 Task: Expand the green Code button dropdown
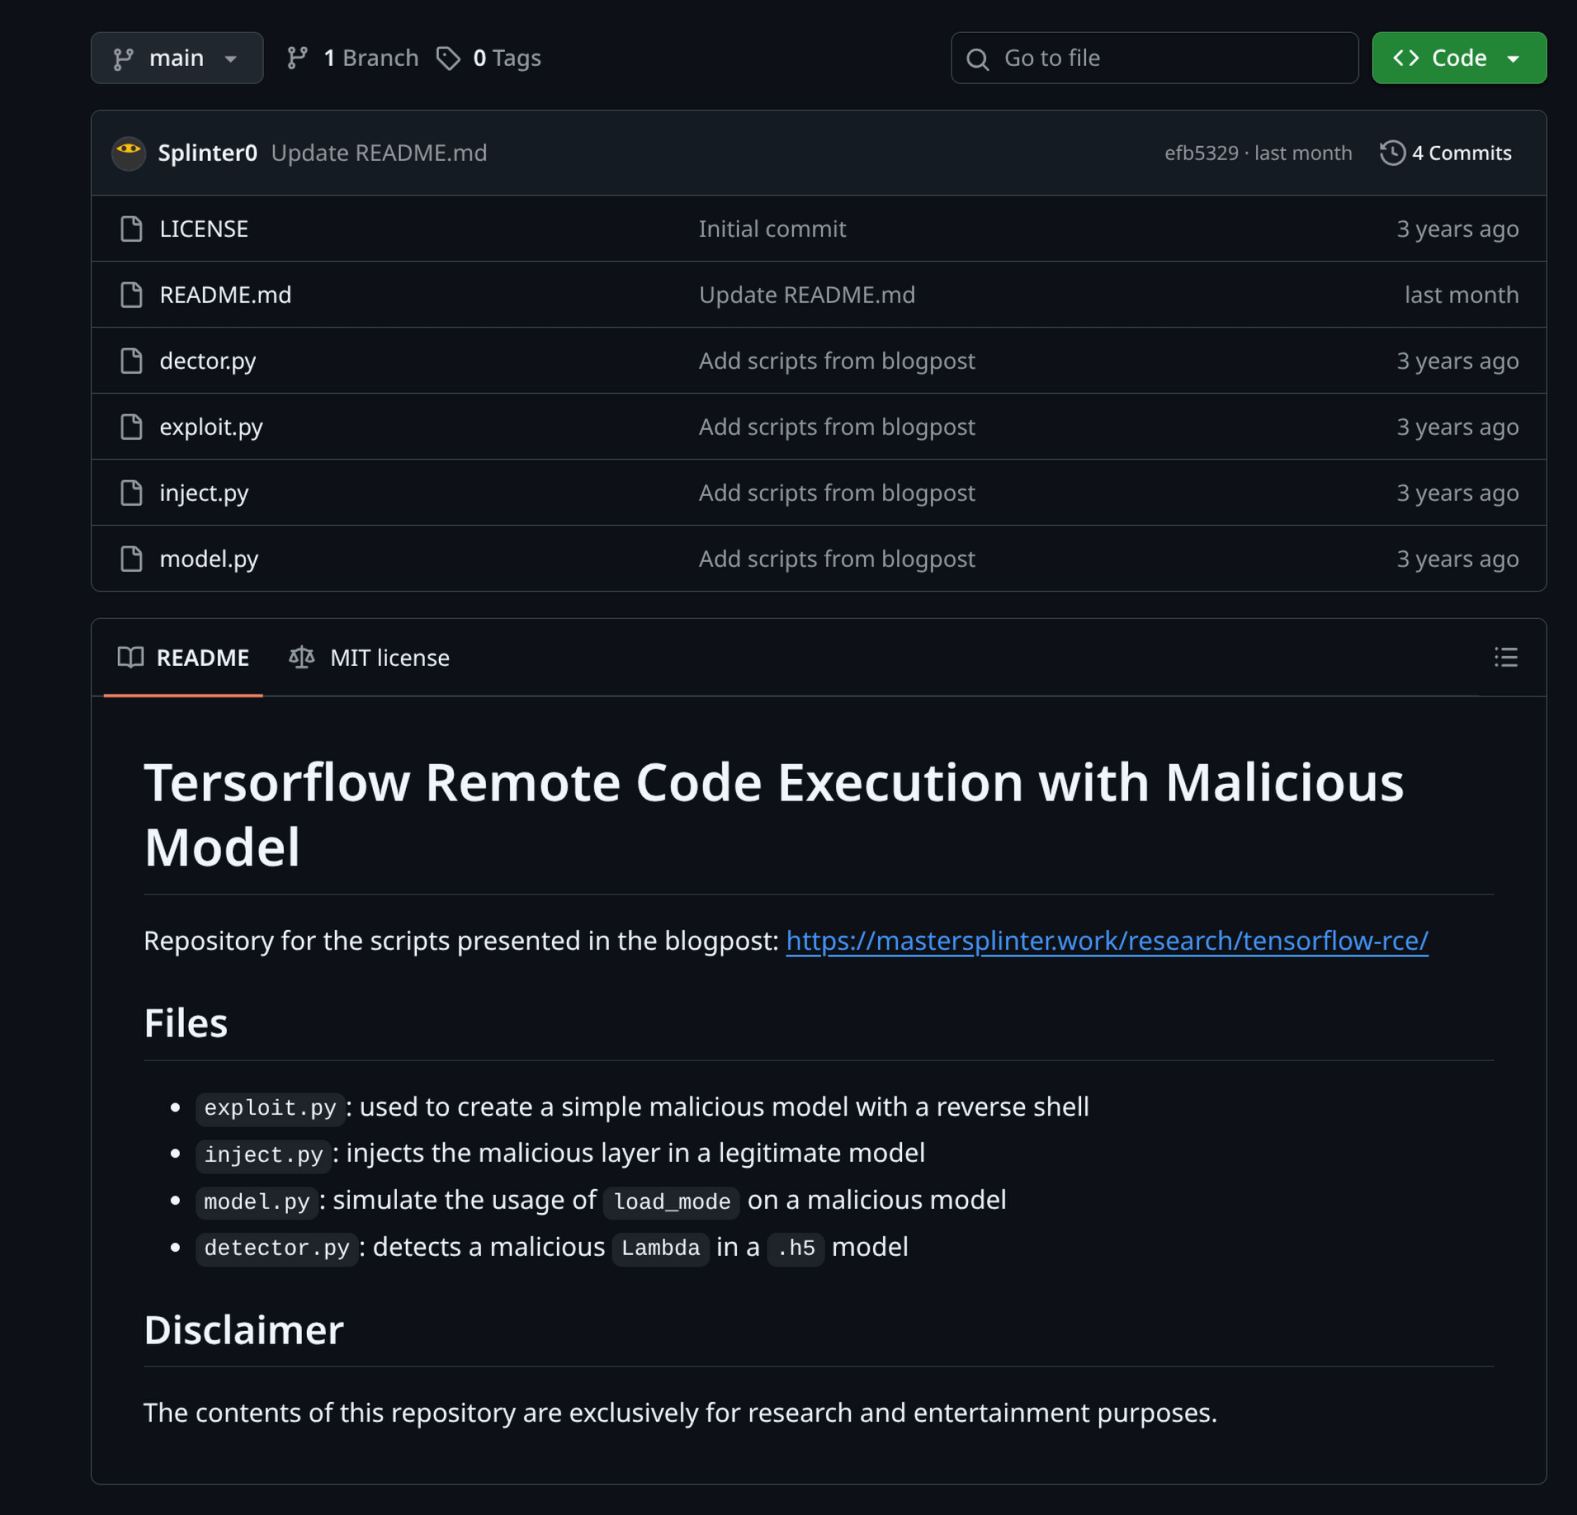click(x=1458, y=58)
